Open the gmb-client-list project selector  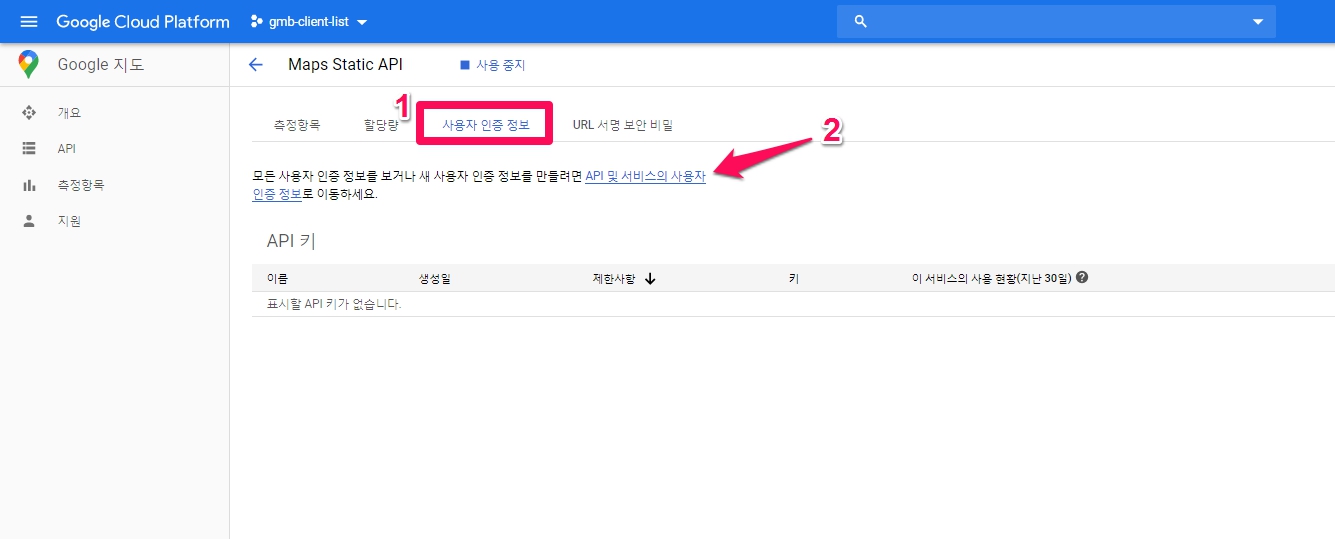pos(308,22)
